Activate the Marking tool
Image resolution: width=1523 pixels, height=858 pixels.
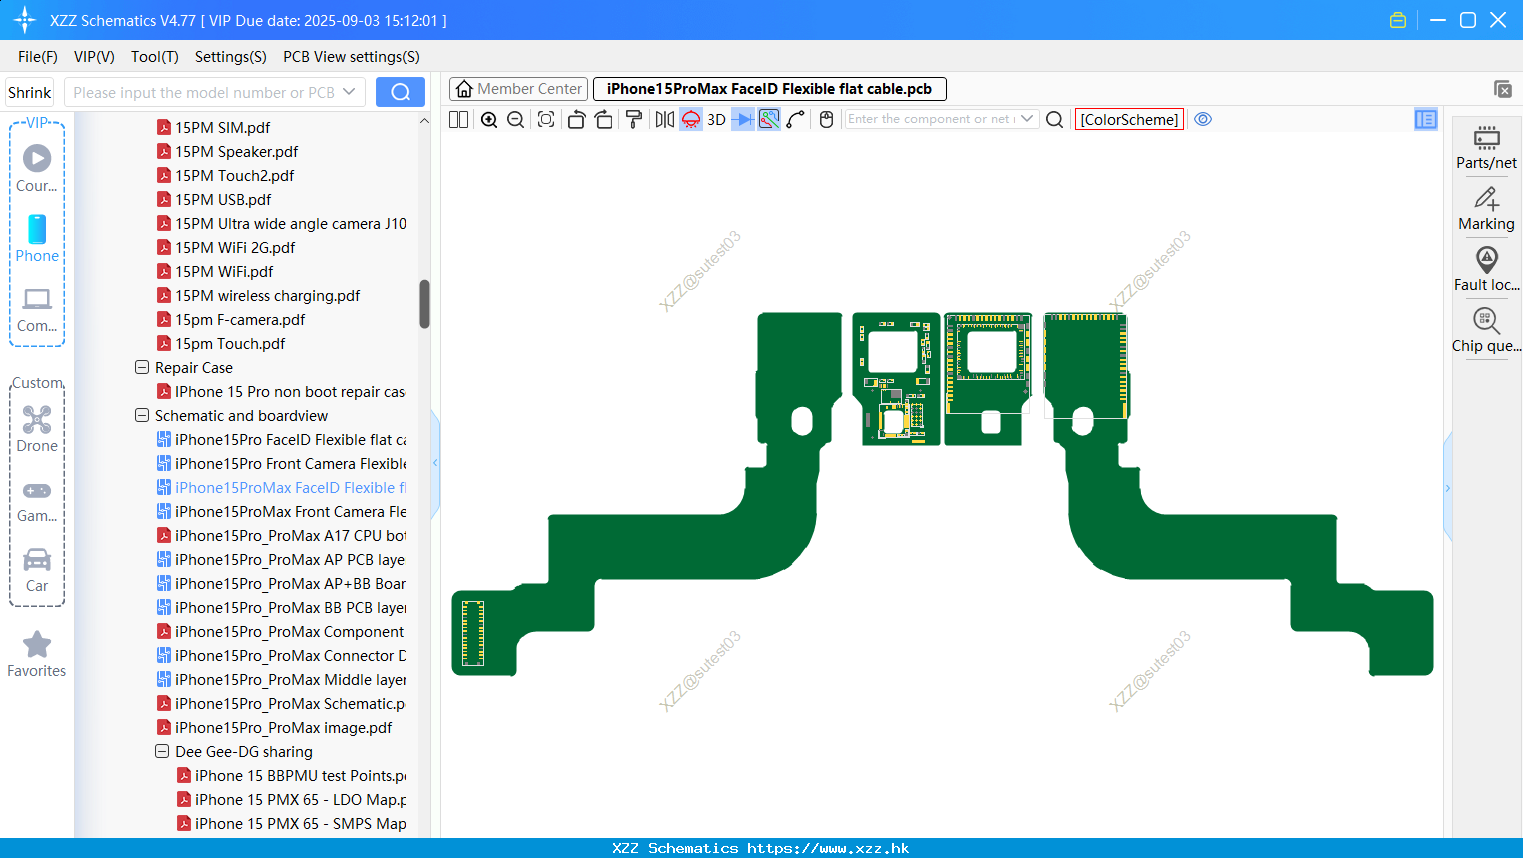[1486, 209]
